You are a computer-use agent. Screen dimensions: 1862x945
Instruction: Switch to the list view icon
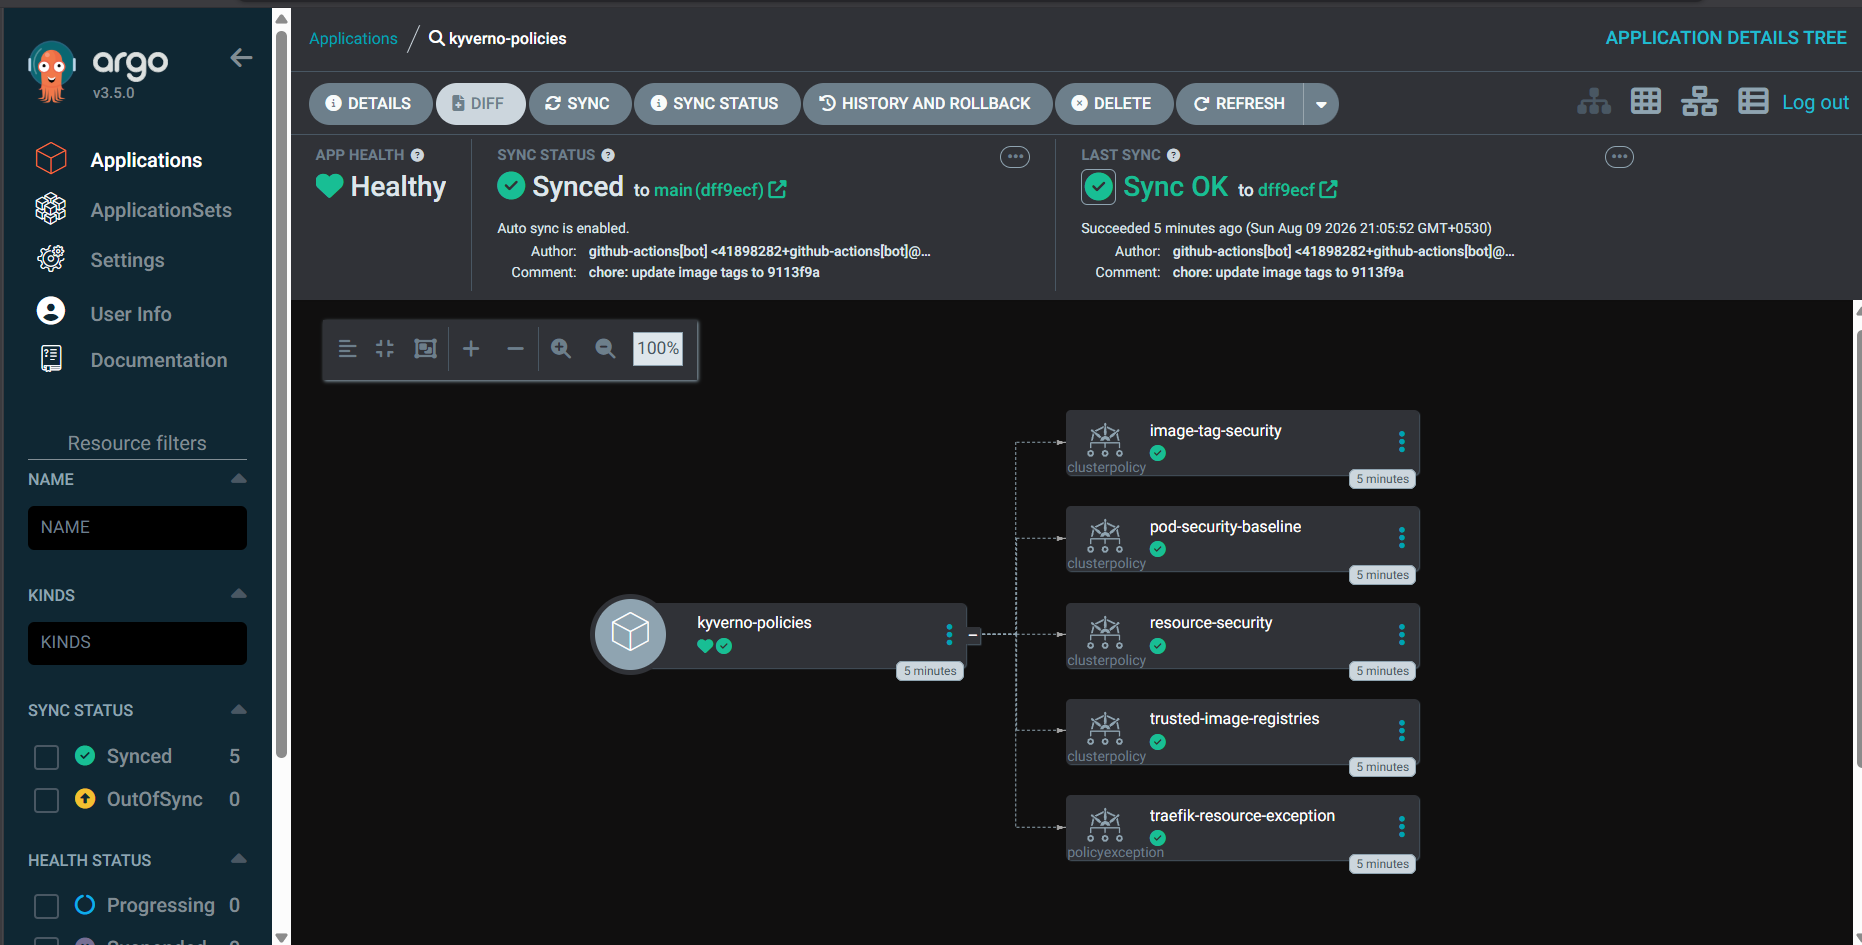click(x=1753, y=102)
